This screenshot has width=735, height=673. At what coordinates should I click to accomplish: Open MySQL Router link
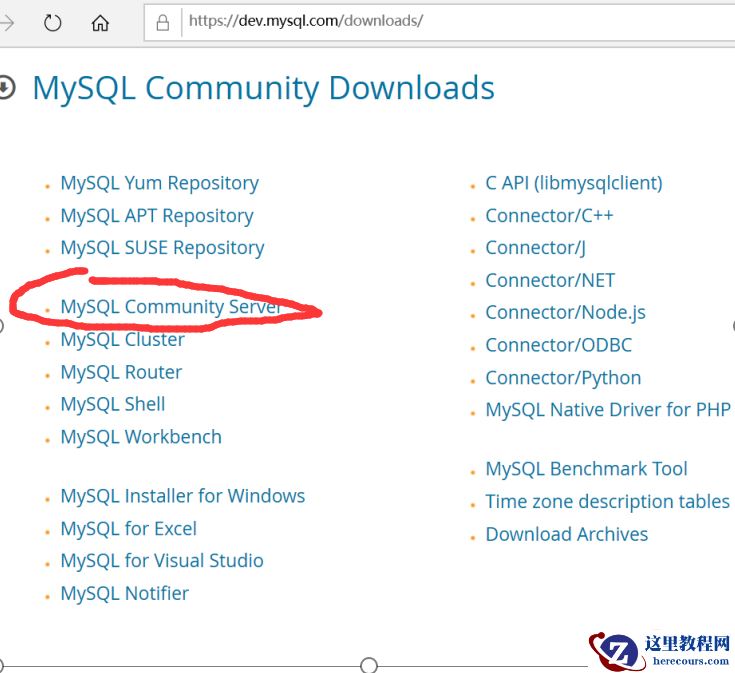coord(121,372)
